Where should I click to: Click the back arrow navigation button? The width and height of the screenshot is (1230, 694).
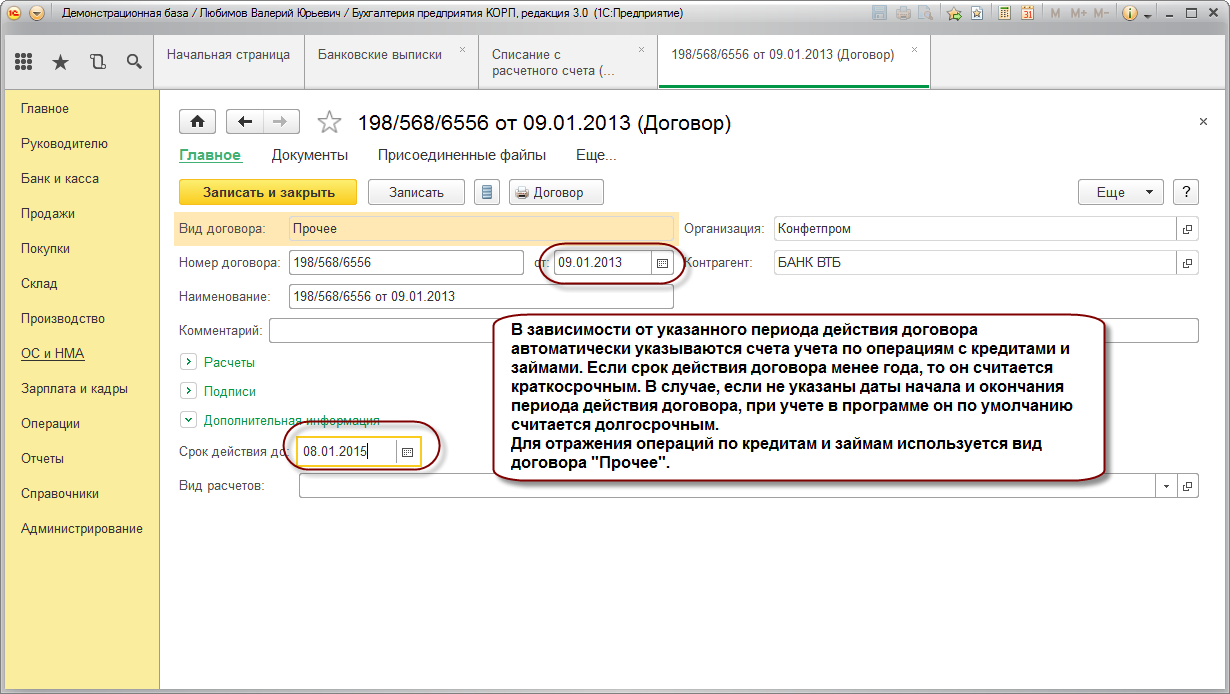click(245, 122)
